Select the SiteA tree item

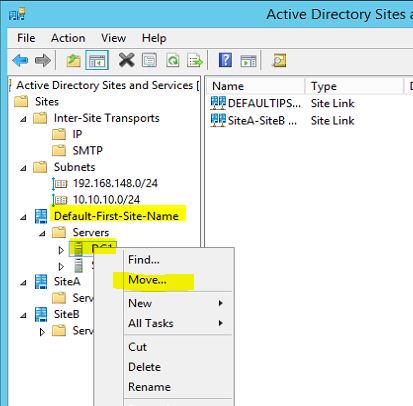pos(67,281)
